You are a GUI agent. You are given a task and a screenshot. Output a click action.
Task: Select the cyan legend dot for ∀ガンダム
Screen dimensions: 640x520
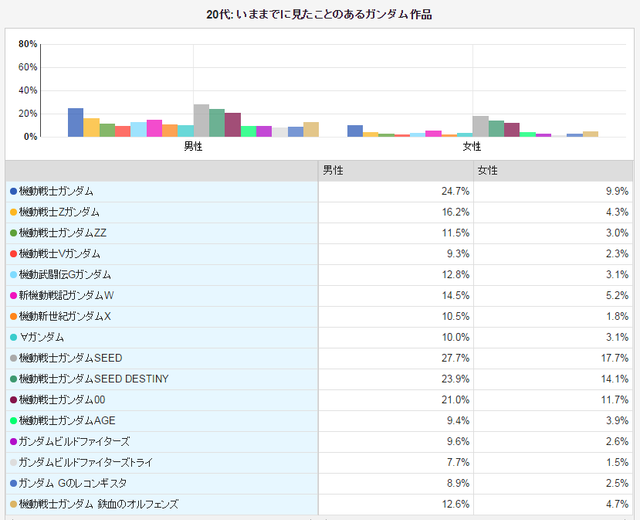(x=13, y=337)
